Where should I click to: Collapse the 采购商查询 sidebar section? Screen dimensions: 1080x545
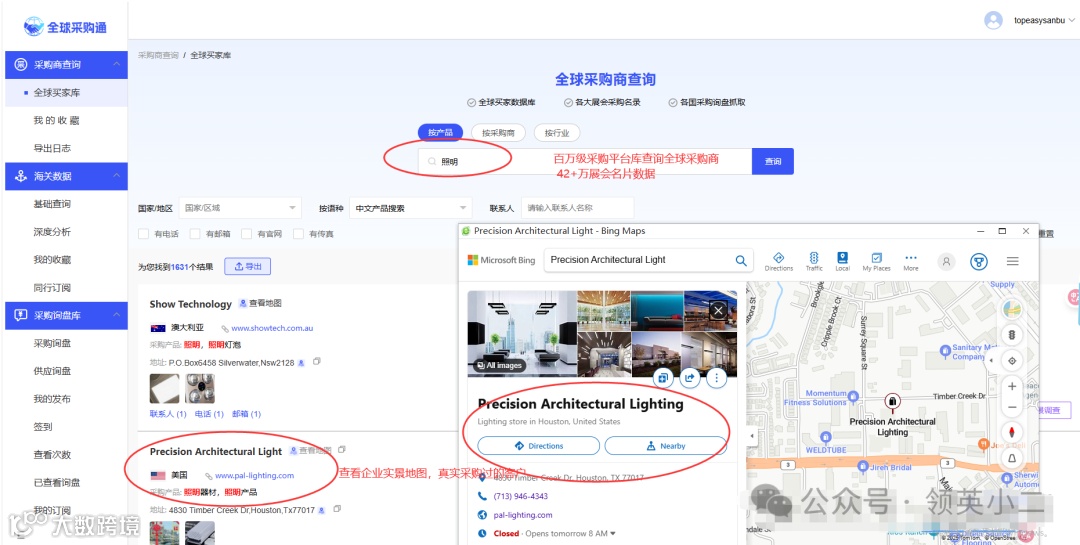click(x=116, y=64)
